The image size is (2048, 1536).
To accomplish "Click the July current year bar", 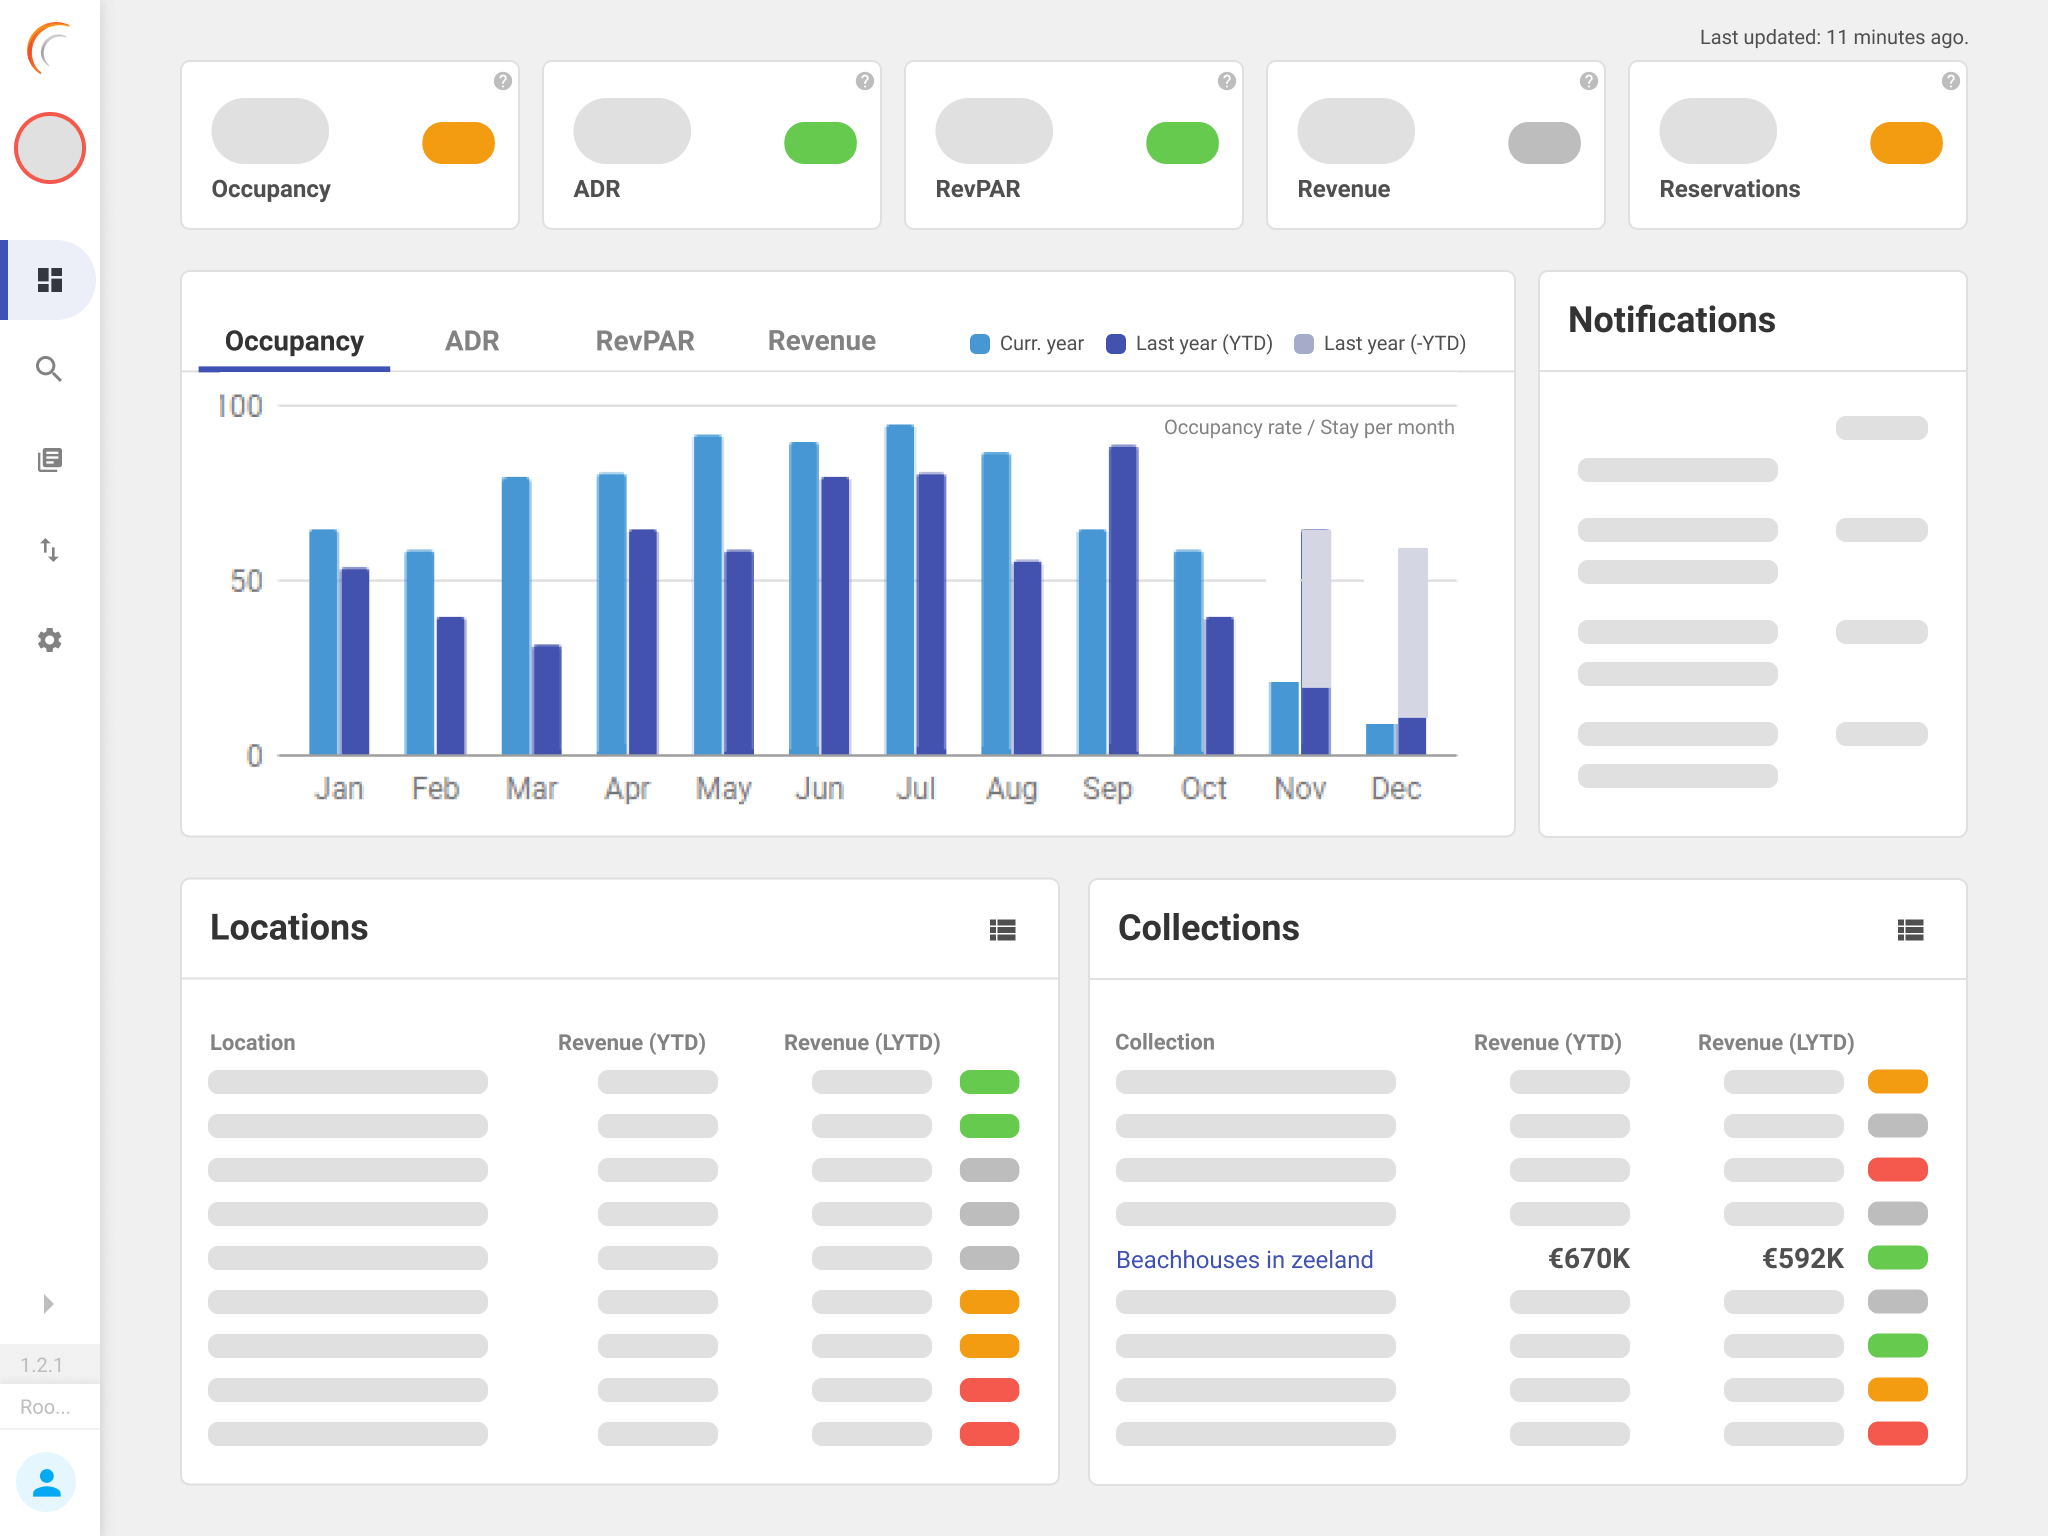I will click(x=900, y=590).
